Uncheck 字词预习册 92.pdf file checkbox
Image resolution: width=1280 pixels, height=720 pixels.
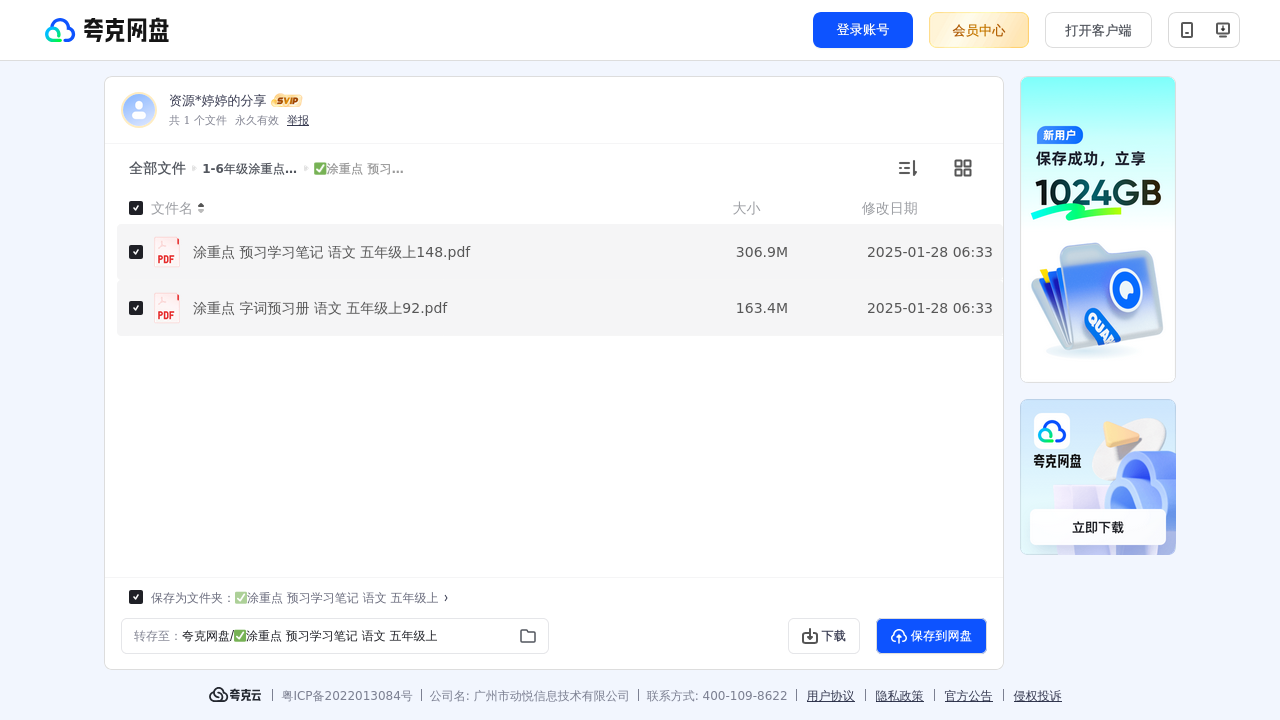(x=136, y=308)
